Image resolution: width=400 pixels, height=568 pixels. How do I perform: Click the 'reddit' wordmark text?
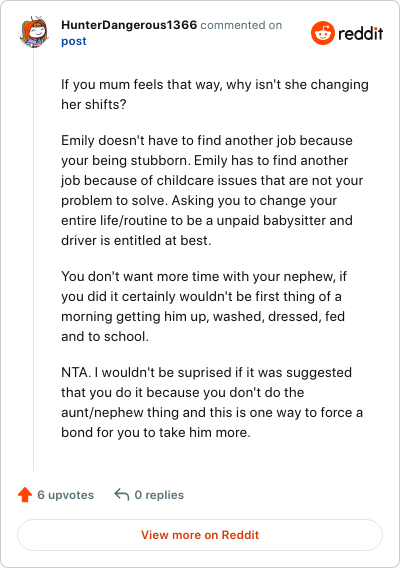(361, 33)
